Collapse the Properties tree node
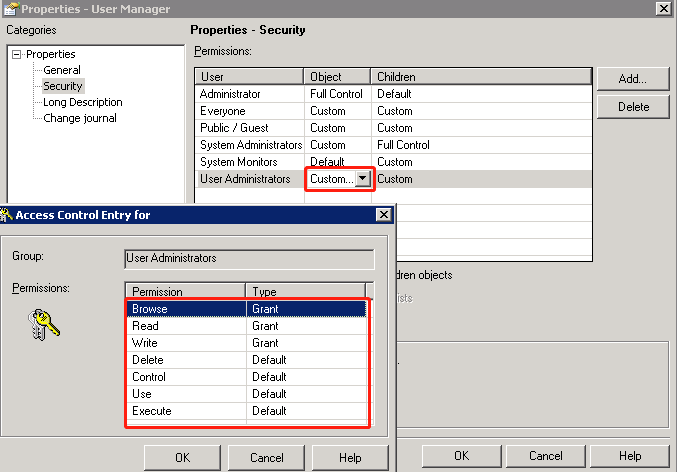Image resolution: width=677 pixels, height=472 pixels. 17,54
